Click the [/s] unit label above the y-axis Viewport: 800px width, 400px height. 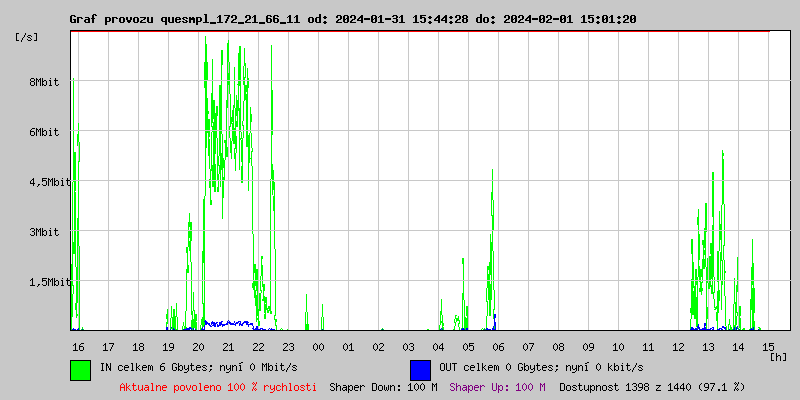coord(28,37)
